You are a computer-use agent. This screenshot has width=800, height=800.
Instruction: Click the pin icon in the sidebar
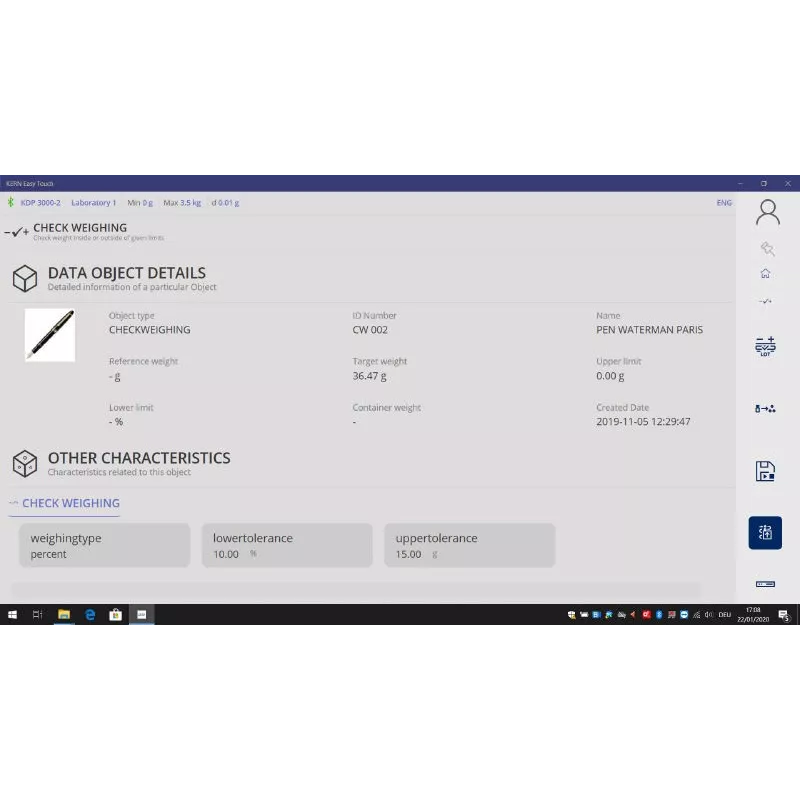click(767, 249)
